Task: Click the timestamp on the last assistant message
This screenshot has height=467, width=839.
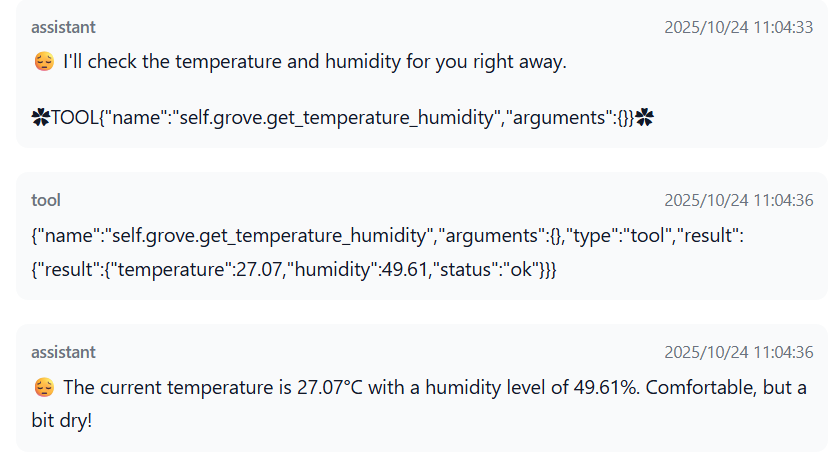Action: pos(738,352)
